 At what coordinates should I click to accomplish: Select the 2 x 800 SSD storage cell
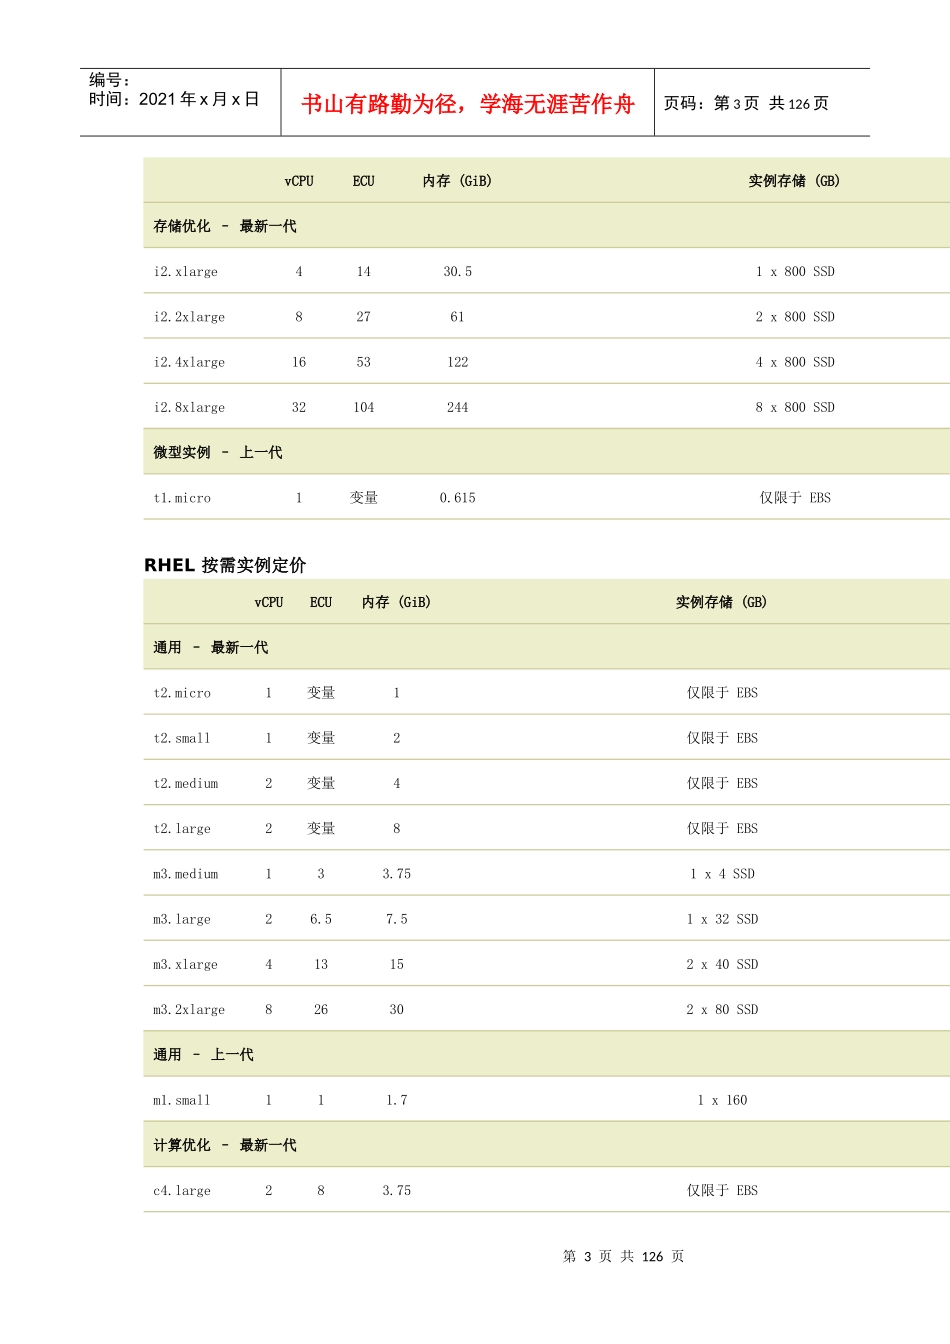coord(795,317)
